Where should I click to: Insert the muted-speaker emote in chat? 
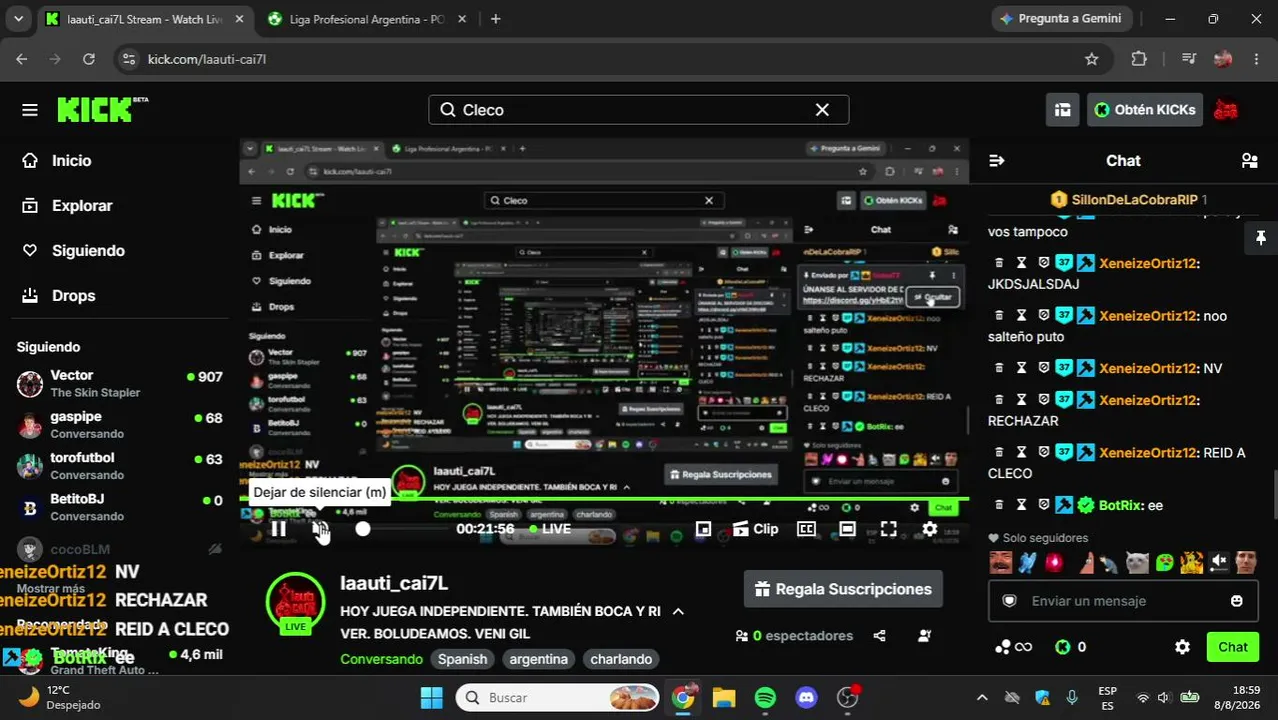click(1218, 563)
